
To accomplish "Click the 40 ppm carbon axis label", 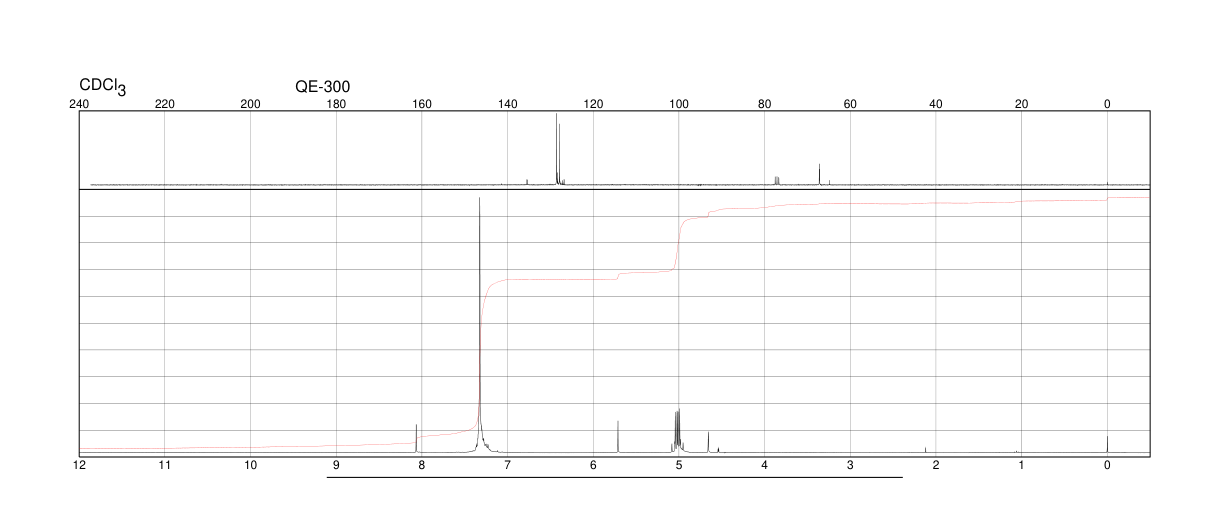I will tap(936, 103).
